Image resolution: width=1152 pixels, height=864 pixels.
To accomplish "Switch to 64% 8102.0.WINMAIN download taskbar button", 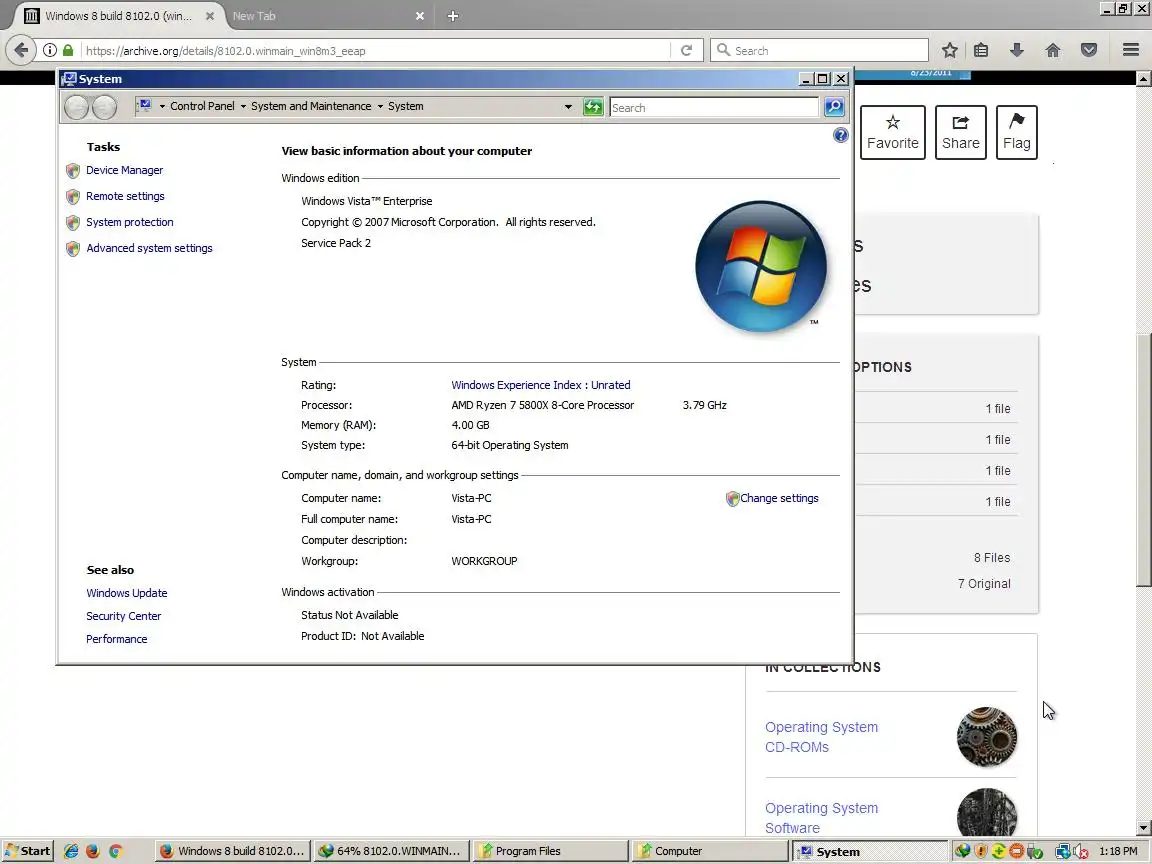I will (391, 851).
